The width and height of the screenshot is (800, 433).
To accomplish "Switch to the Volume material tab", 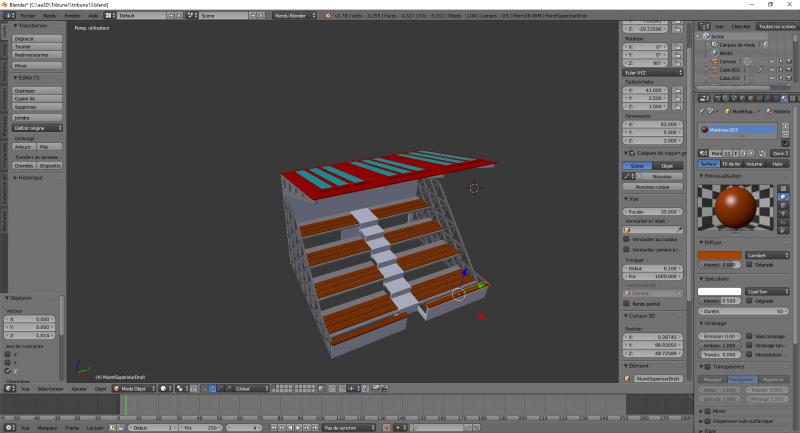I will coord(756,163).
